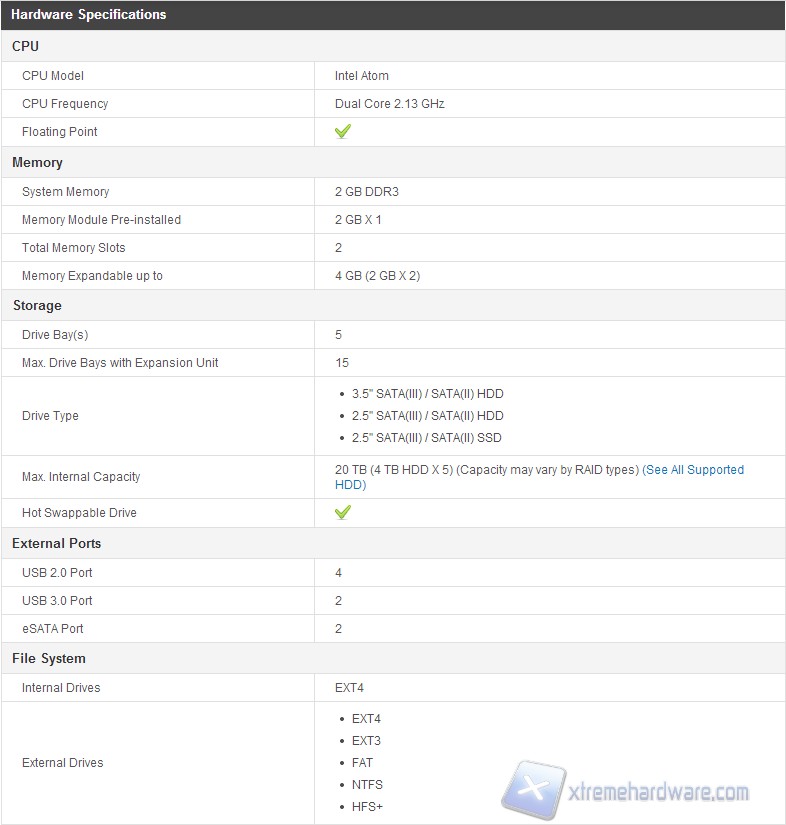Image resolution: width=786 pixels, height=825 pixels.
Task: Click the Hot Swappable Drive green checkmark
Action: 342,513
